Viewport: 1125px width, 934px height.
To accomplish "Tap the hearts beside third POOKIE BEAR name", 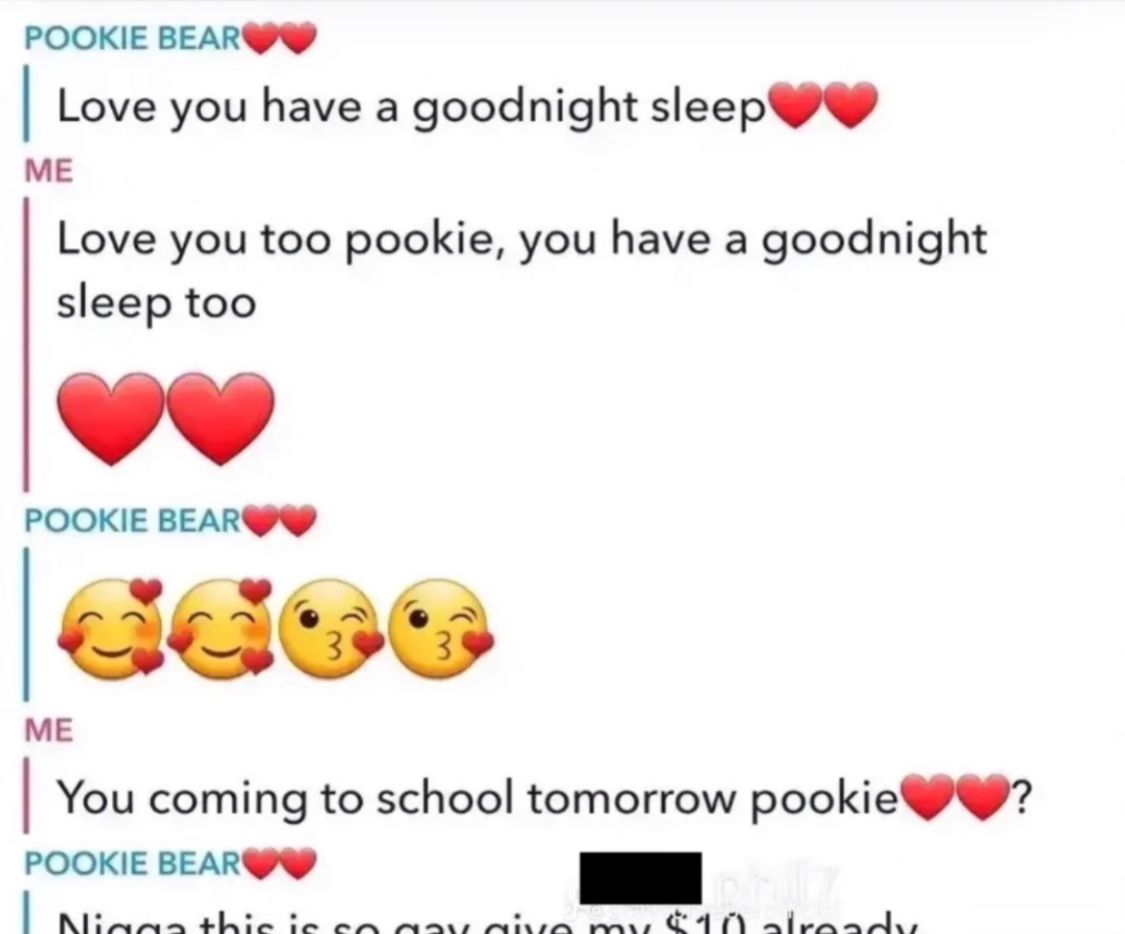I will point(281,864).
